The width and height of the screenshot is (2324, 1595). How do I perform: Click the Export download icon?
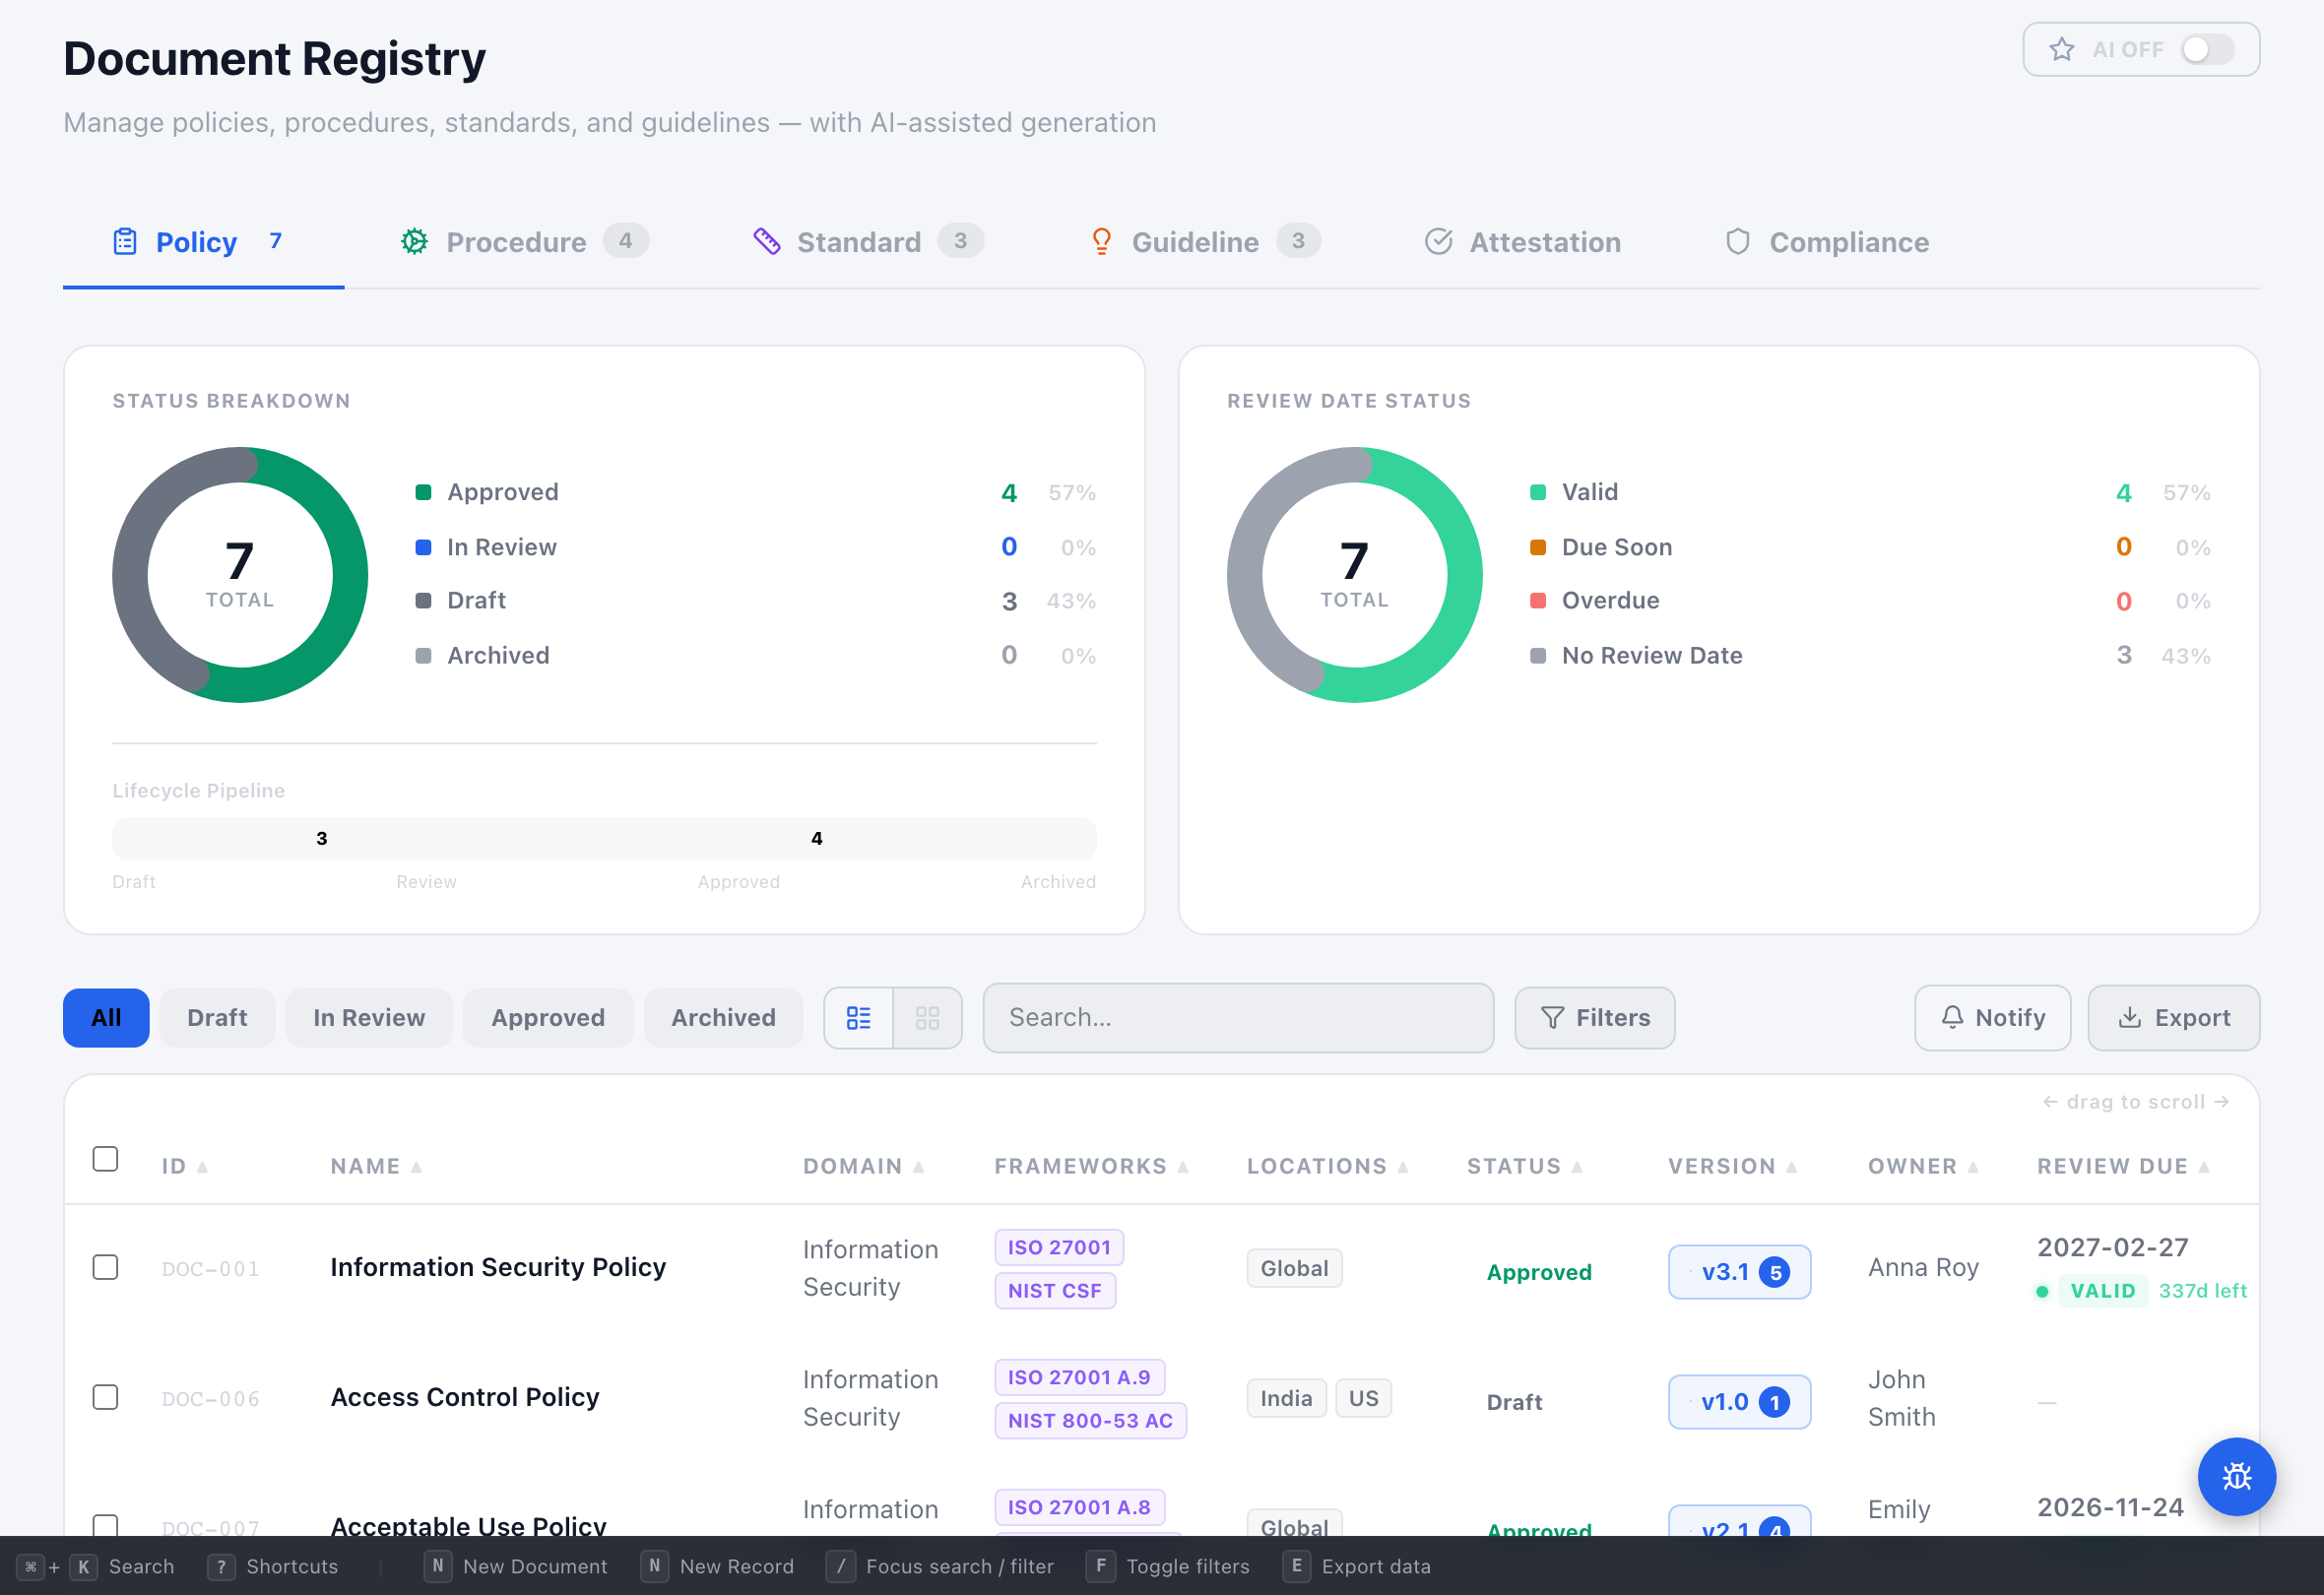click(2129, 1017)
